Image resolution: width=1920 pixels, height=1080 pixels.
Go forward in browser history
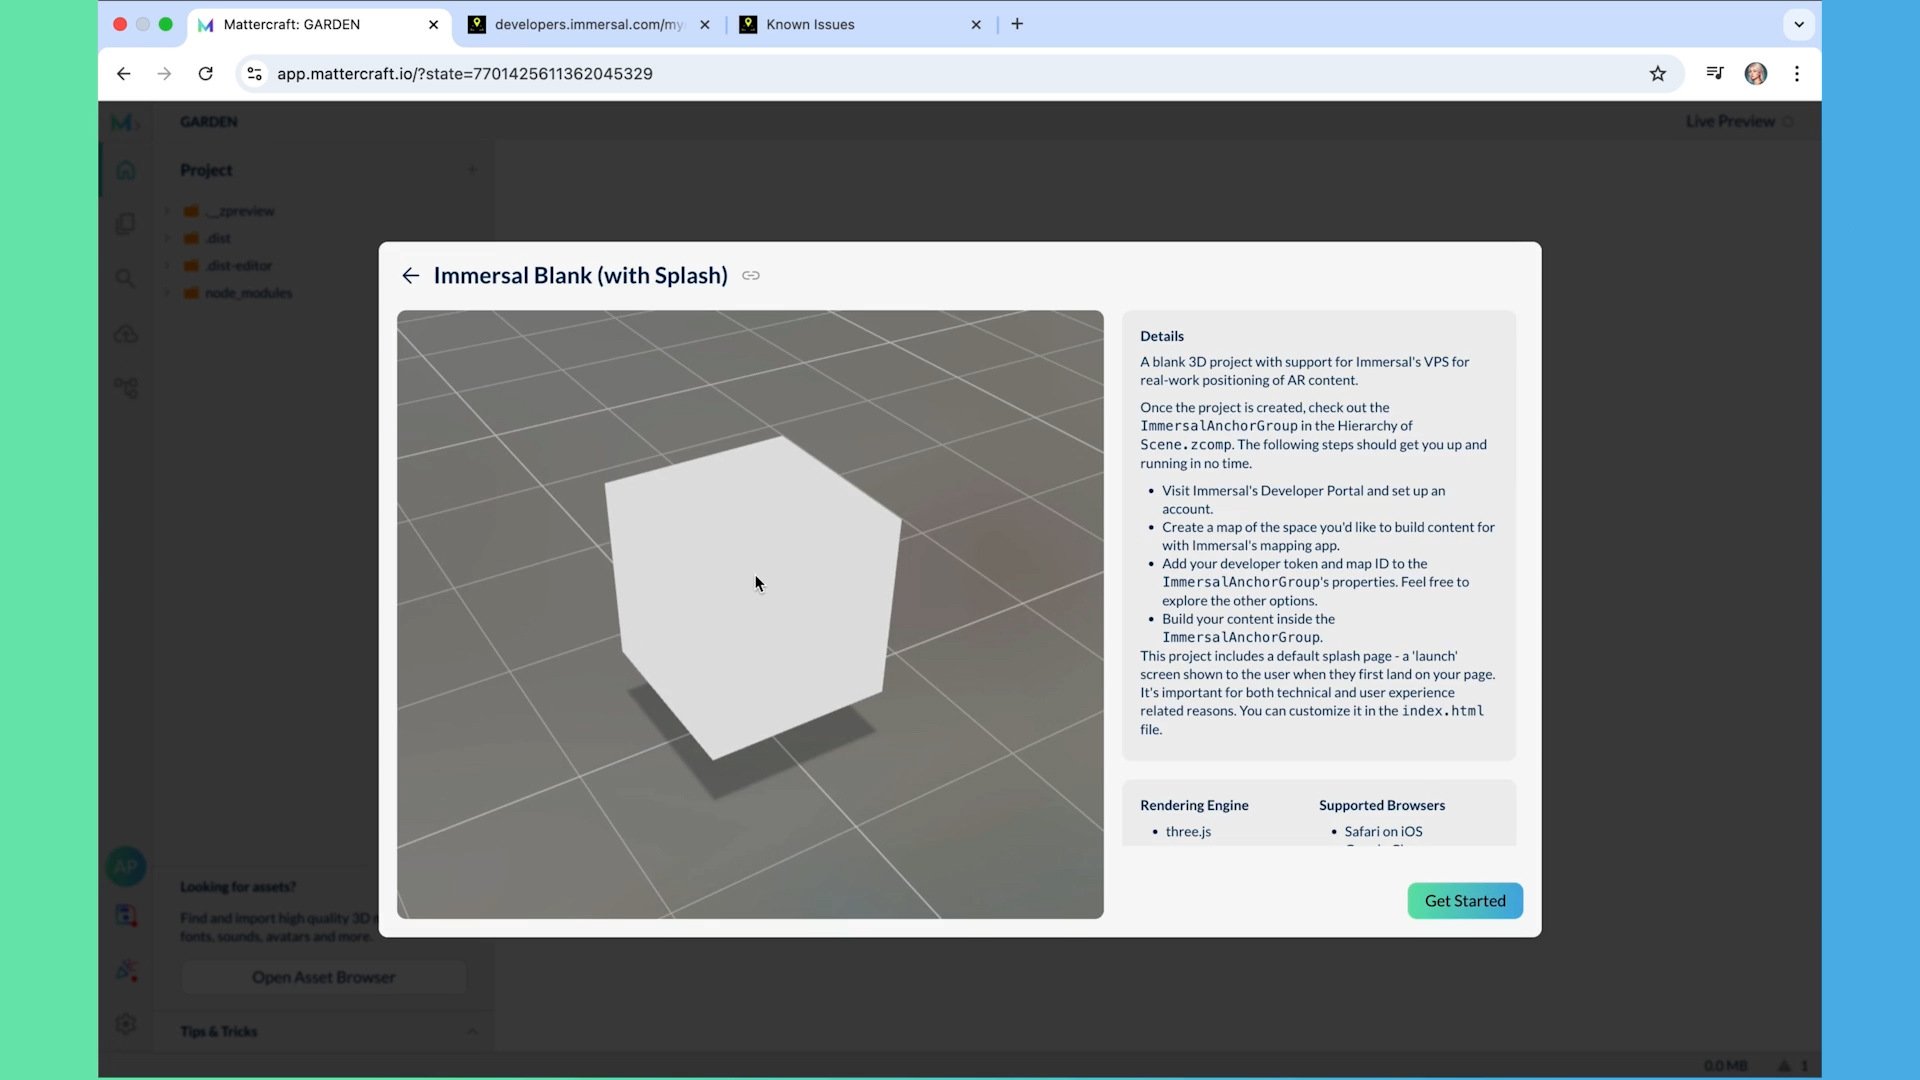[165, 74]
